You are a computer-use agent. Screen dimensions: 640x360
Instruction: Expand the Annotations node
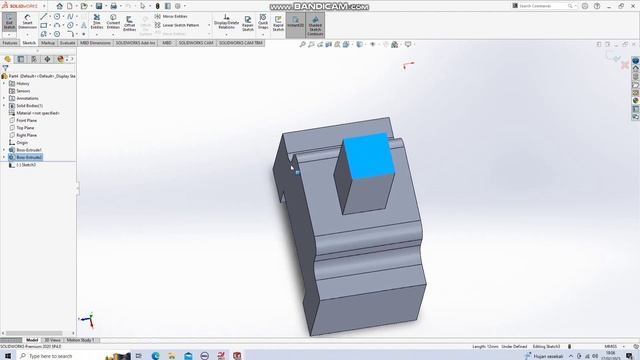[4, 98]
